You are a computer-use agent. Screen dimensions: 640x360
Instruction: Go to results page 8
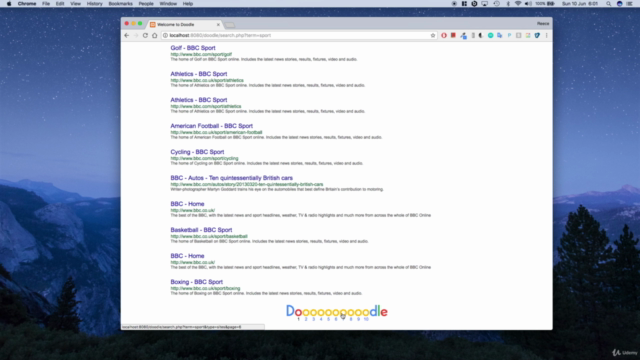point(351,319)
